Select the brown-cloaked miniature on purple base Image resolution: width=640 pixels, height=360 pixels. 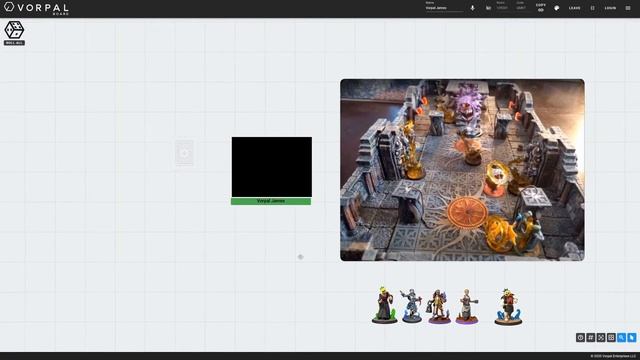pos(439,307)
